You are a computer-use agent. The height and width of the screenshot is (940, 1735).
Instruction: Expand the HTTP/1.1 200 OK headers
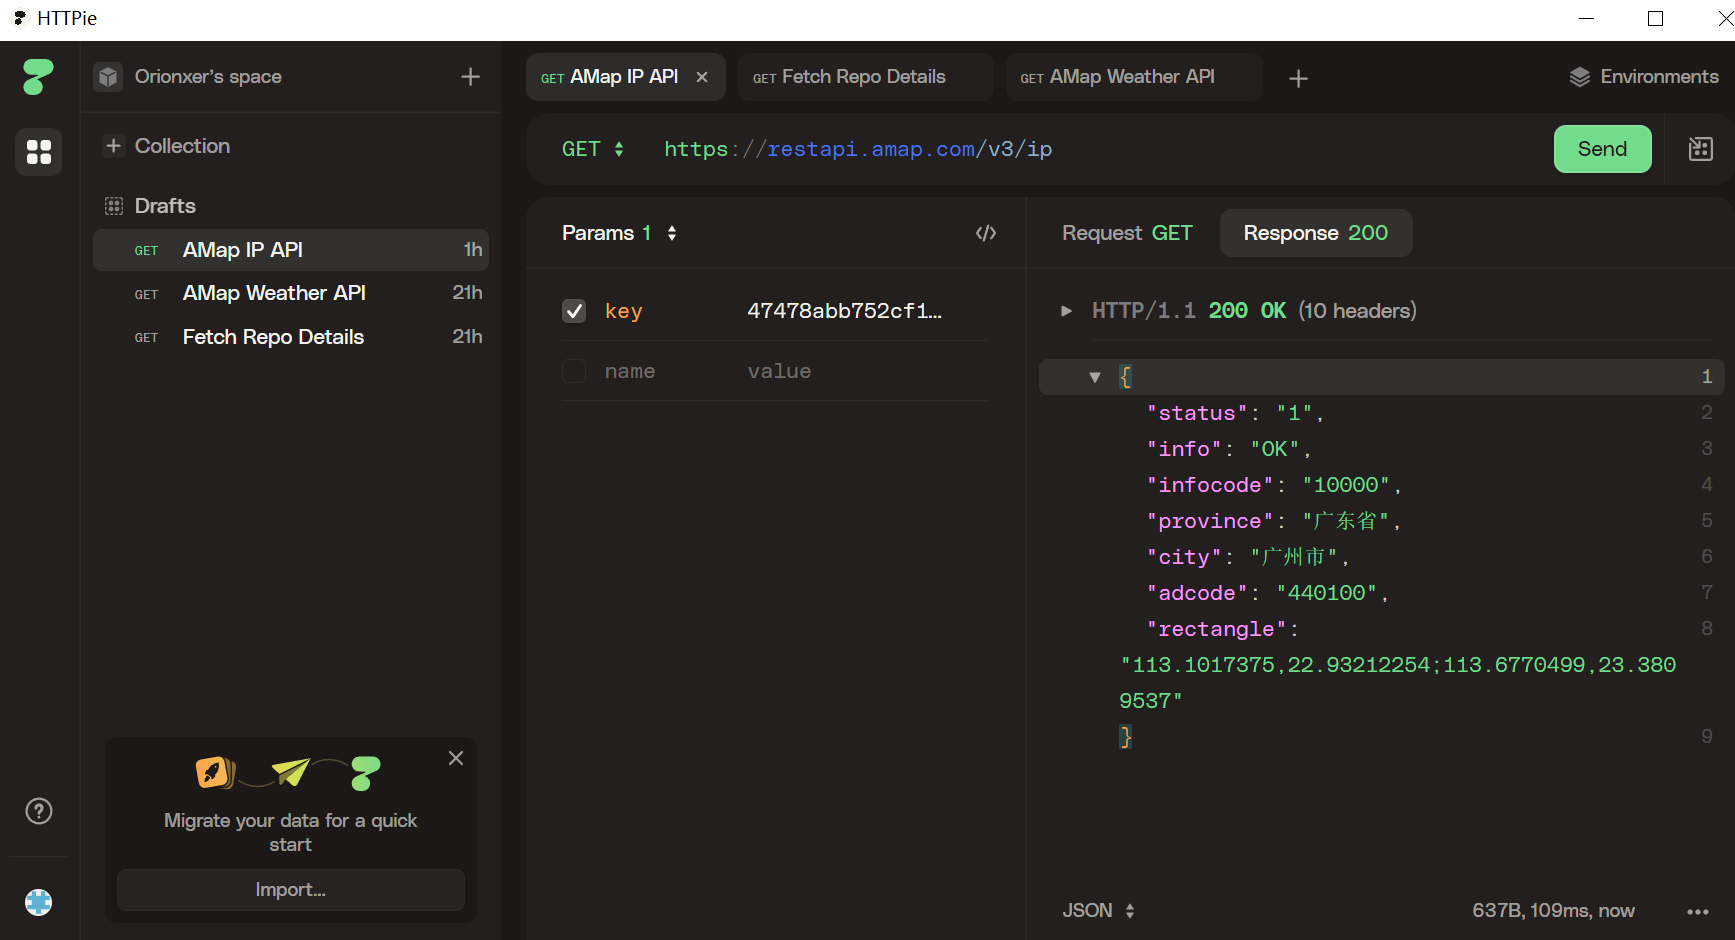[1066, 311]
